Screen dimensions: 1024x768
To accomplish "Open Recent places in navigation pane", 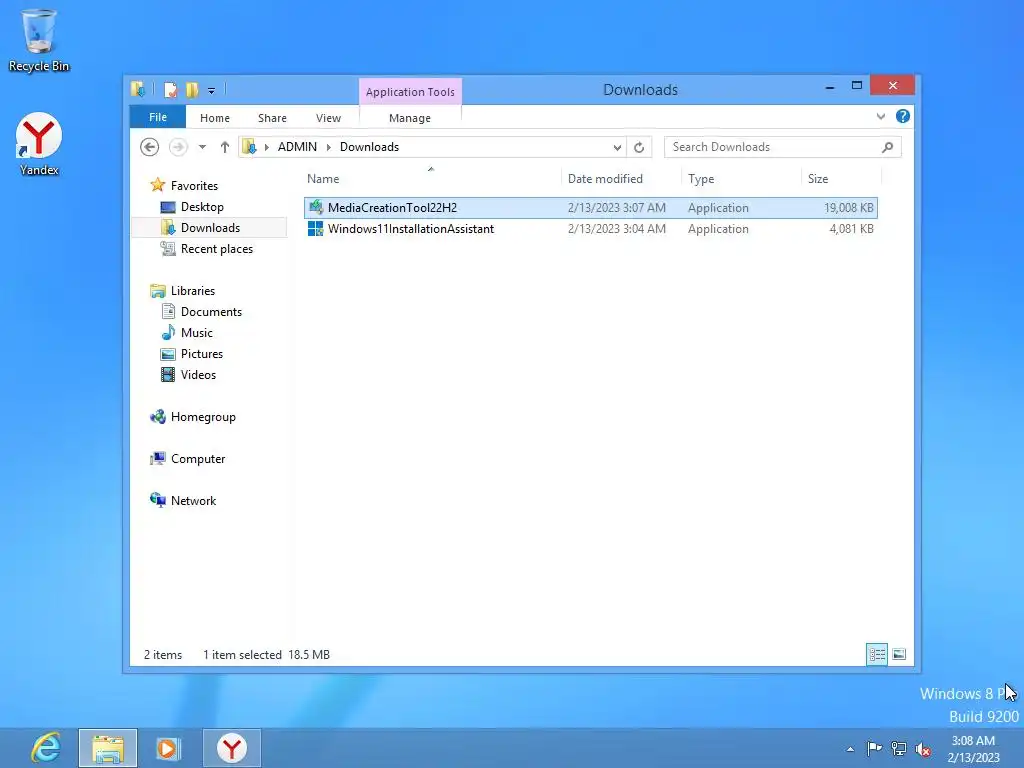I will point(216,249).
